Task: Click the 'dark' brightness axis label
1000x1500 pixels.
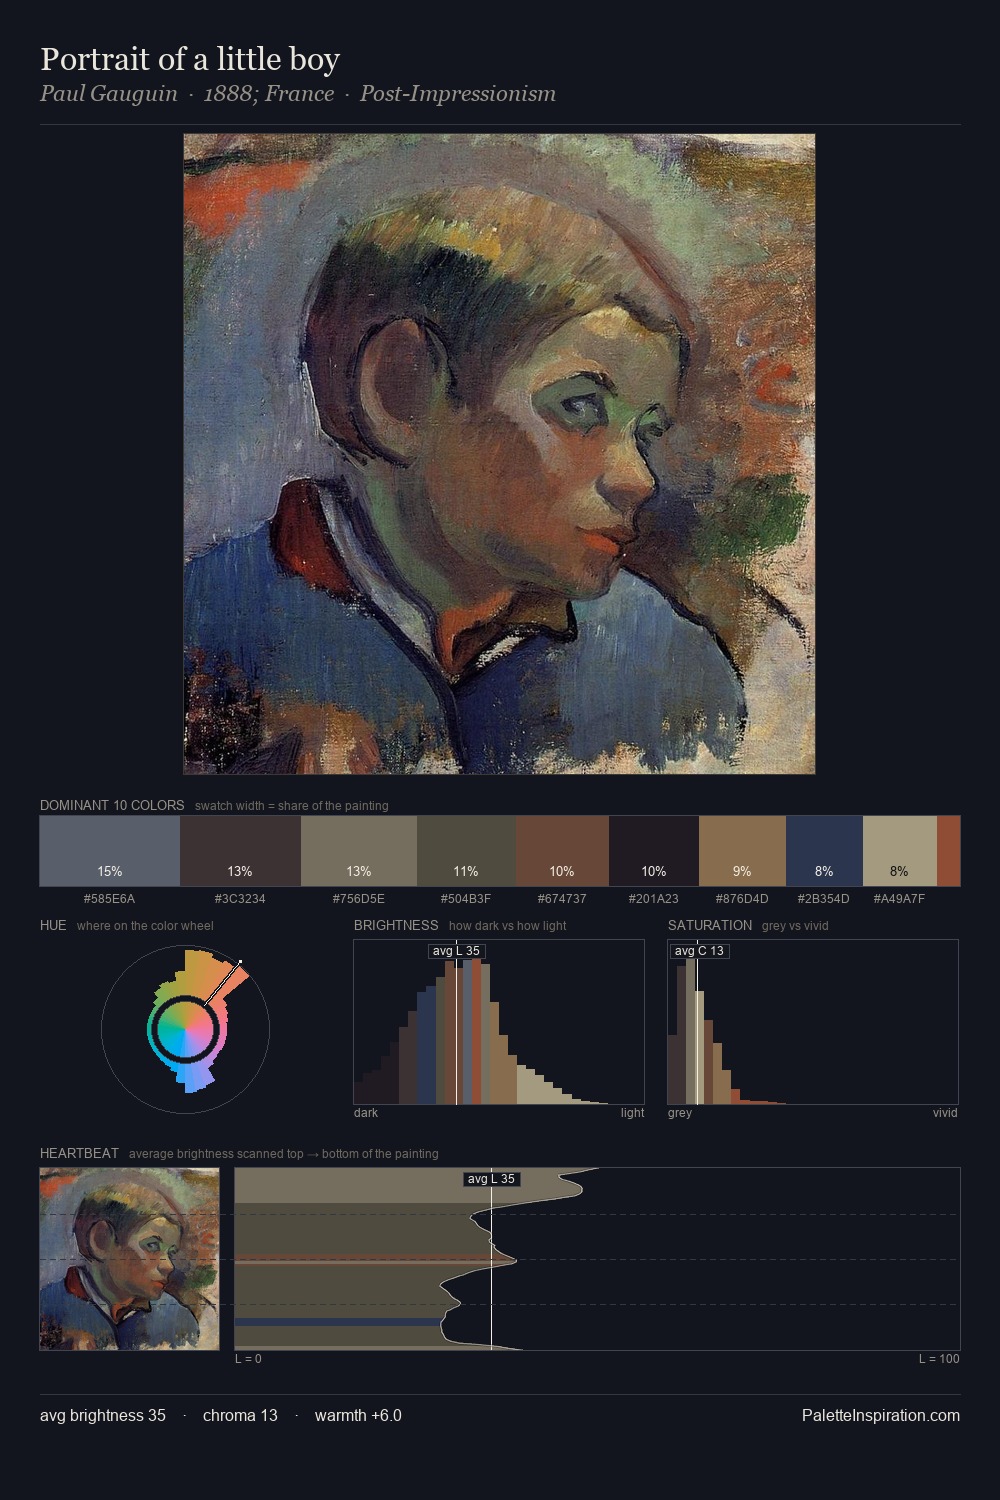Action: (x=366, y=1113)
